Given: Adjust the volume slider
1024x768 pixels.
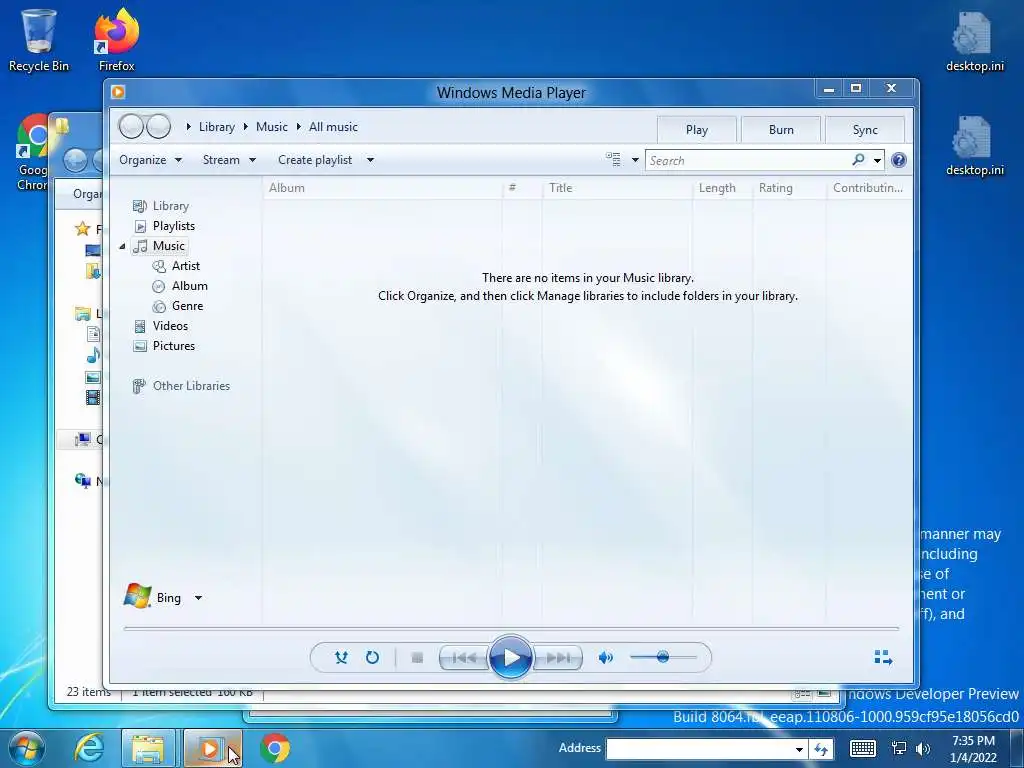Looking at the screenshot, I should click(663, 657).
